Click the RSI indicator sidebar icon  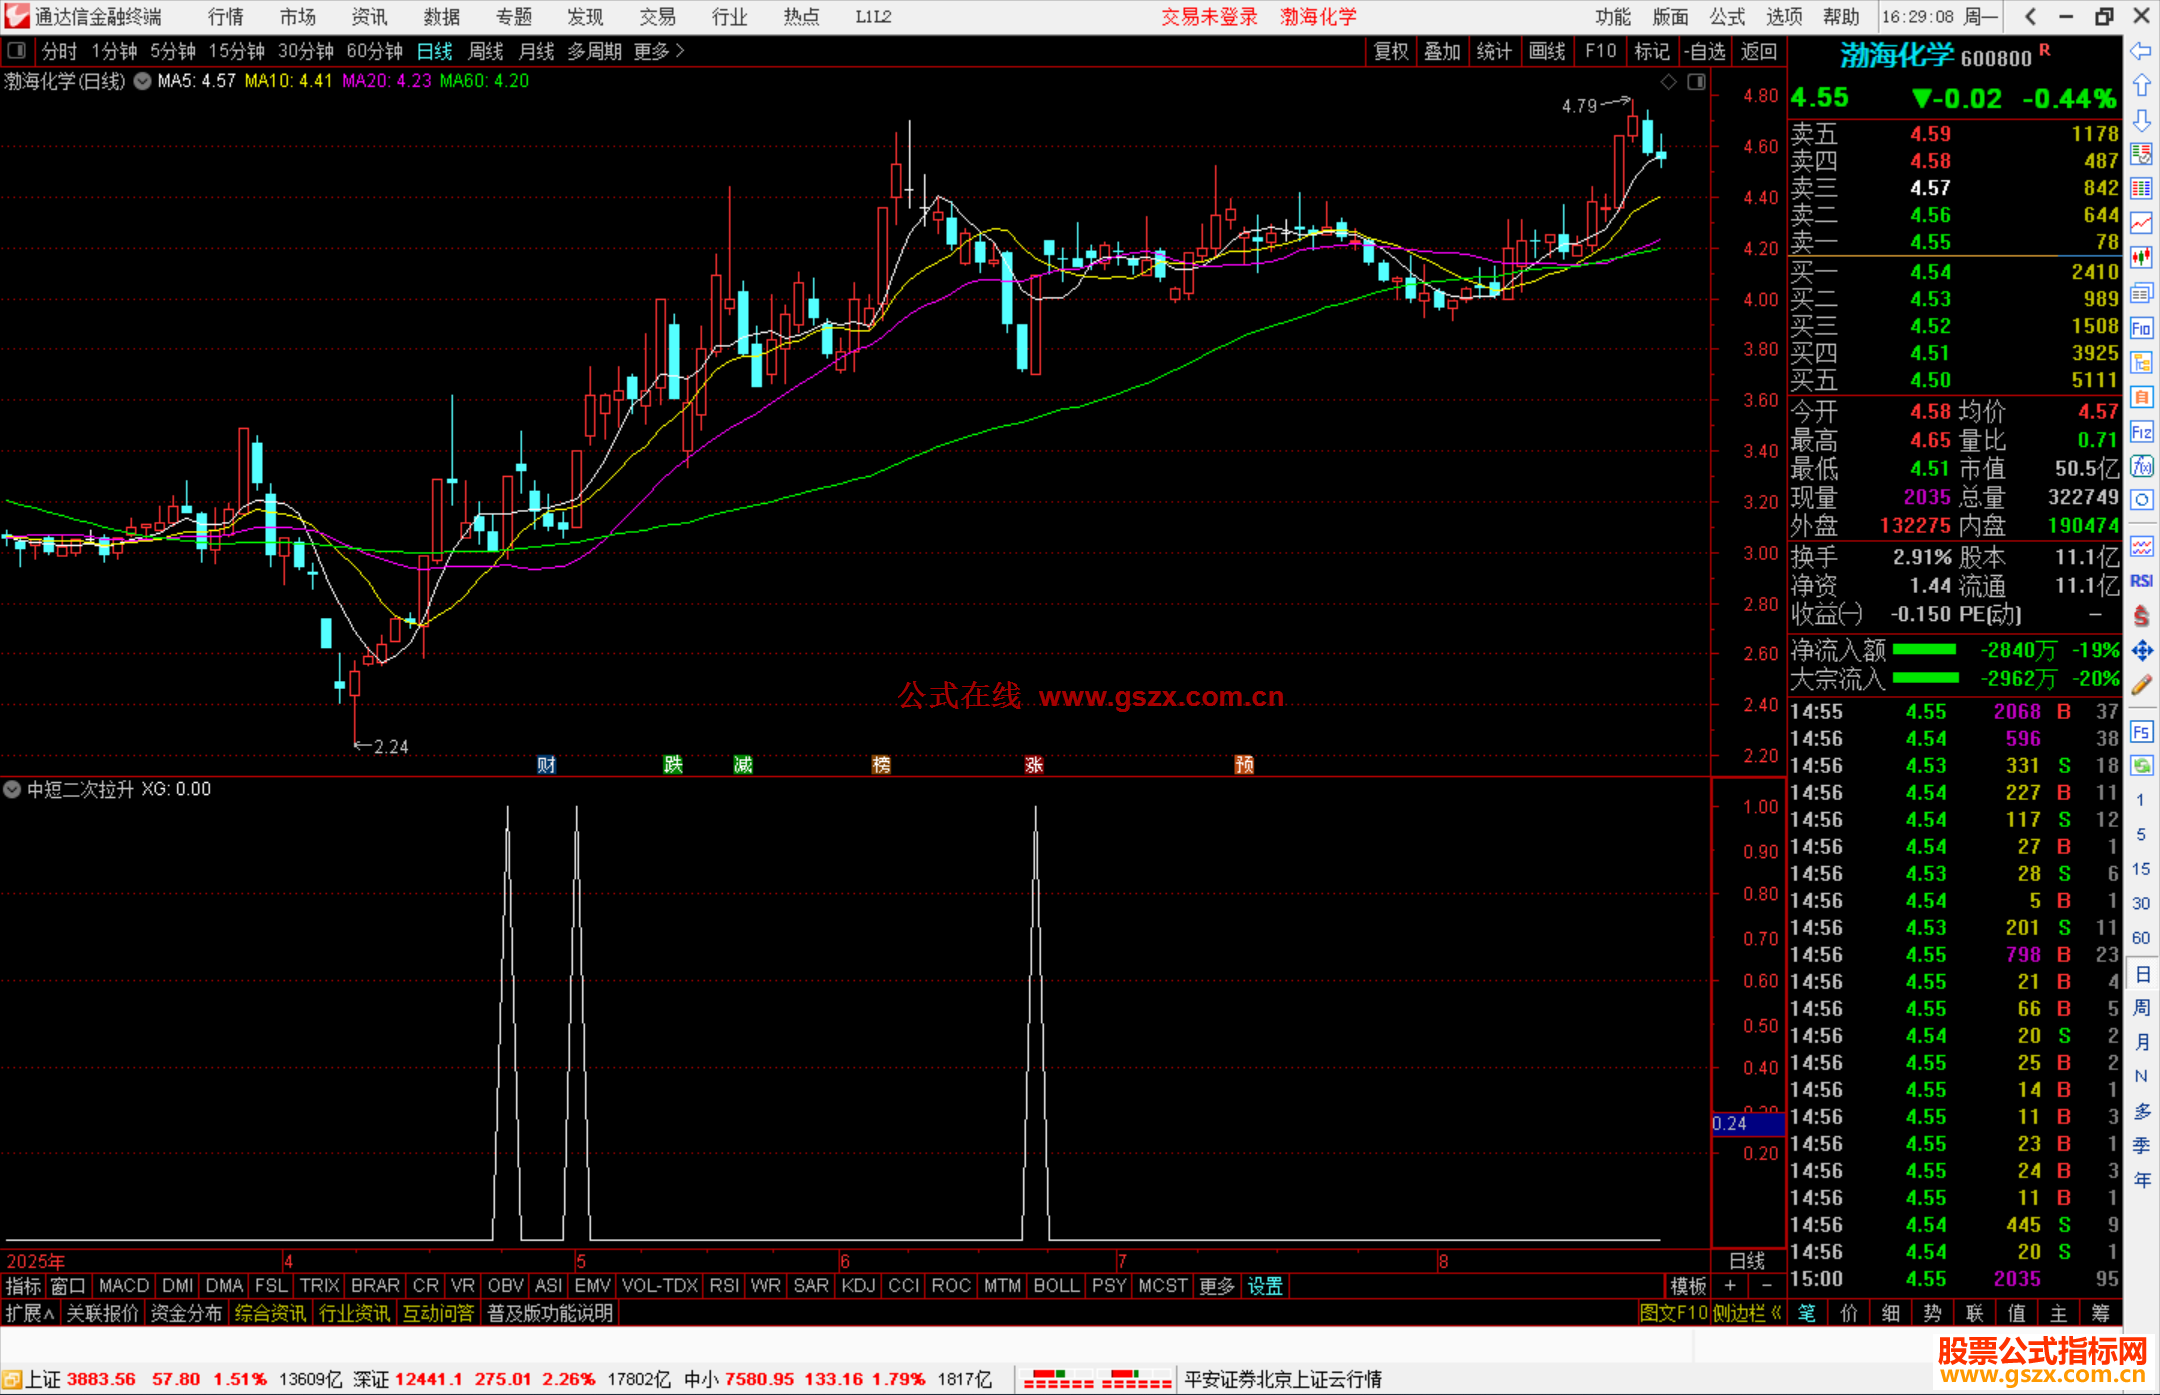point(2141,581)
